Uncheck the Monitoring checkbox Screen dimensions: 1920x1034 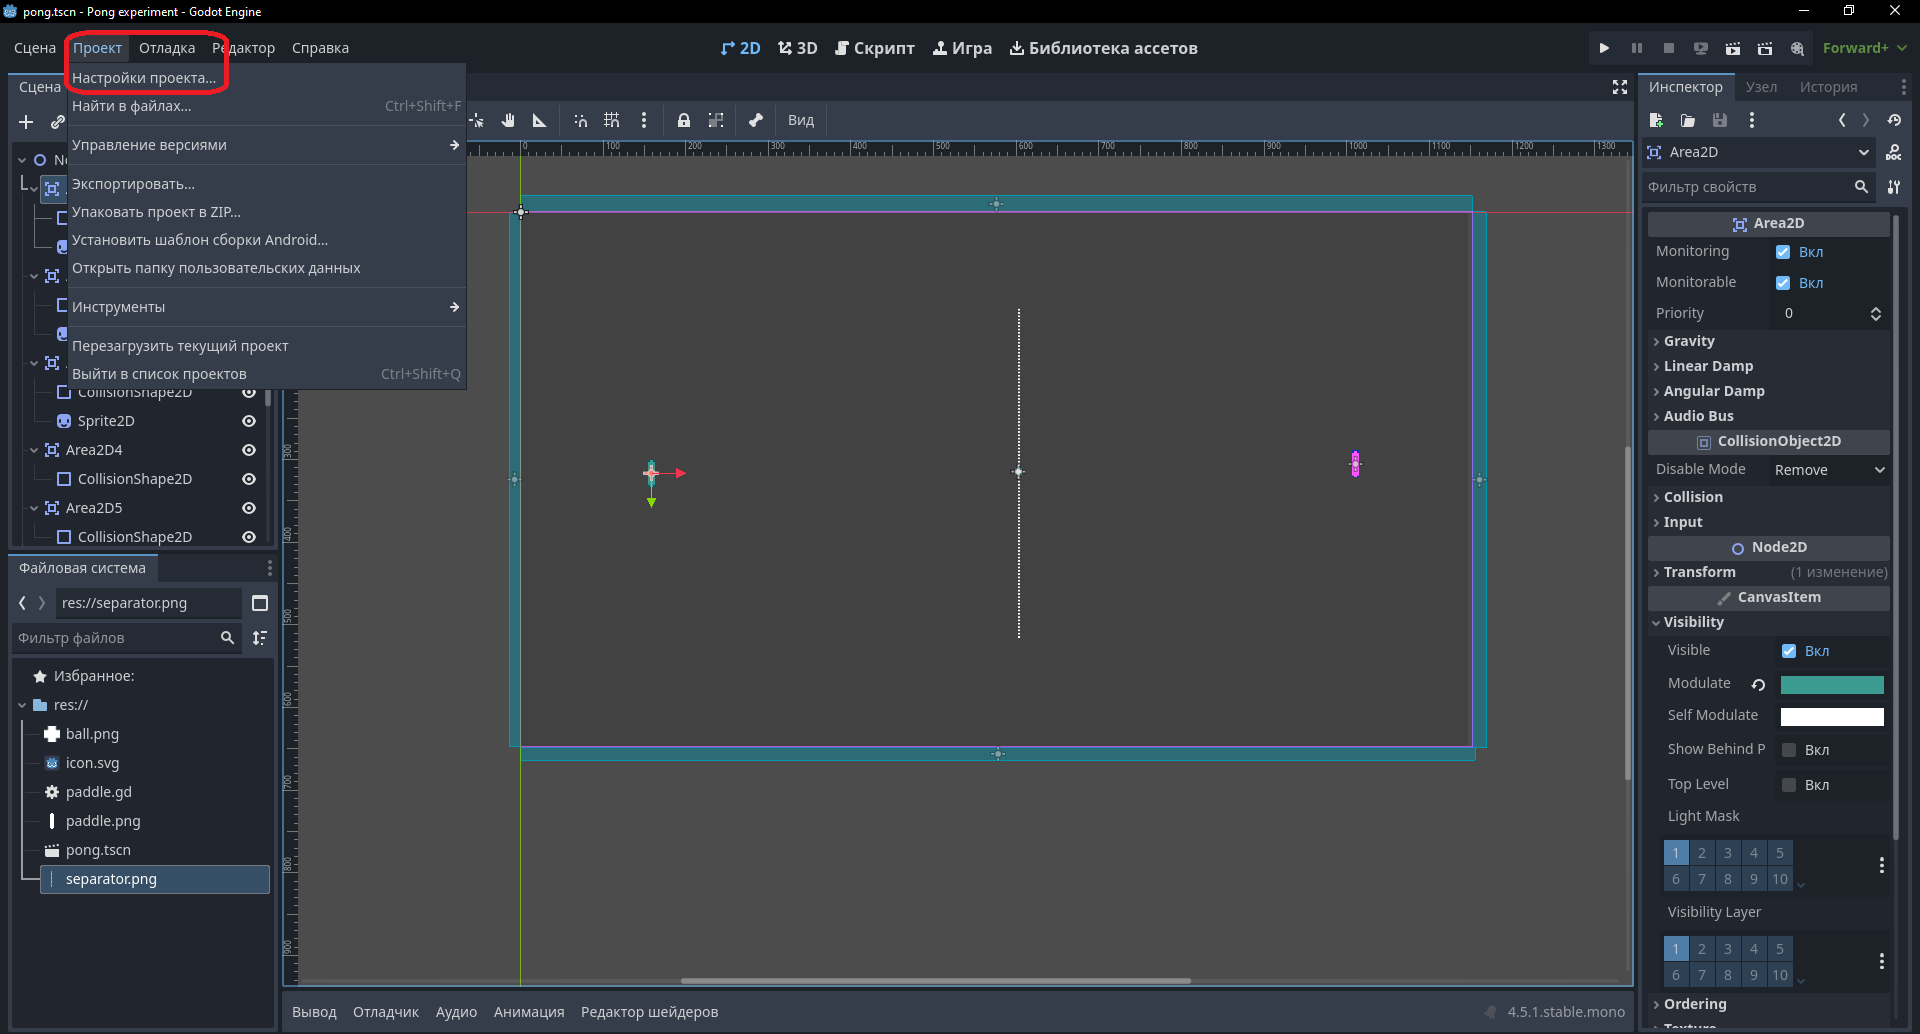coord(1783,252)
